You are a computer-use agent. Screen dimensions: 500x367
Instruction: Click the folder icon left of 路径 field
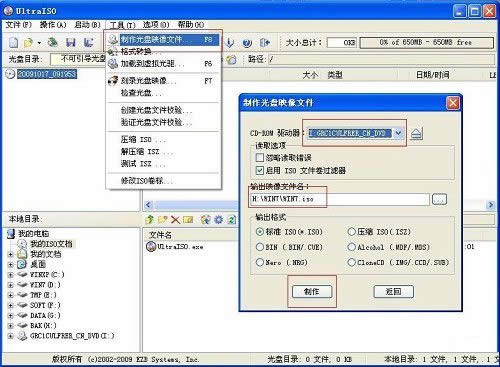coord(231,59)
